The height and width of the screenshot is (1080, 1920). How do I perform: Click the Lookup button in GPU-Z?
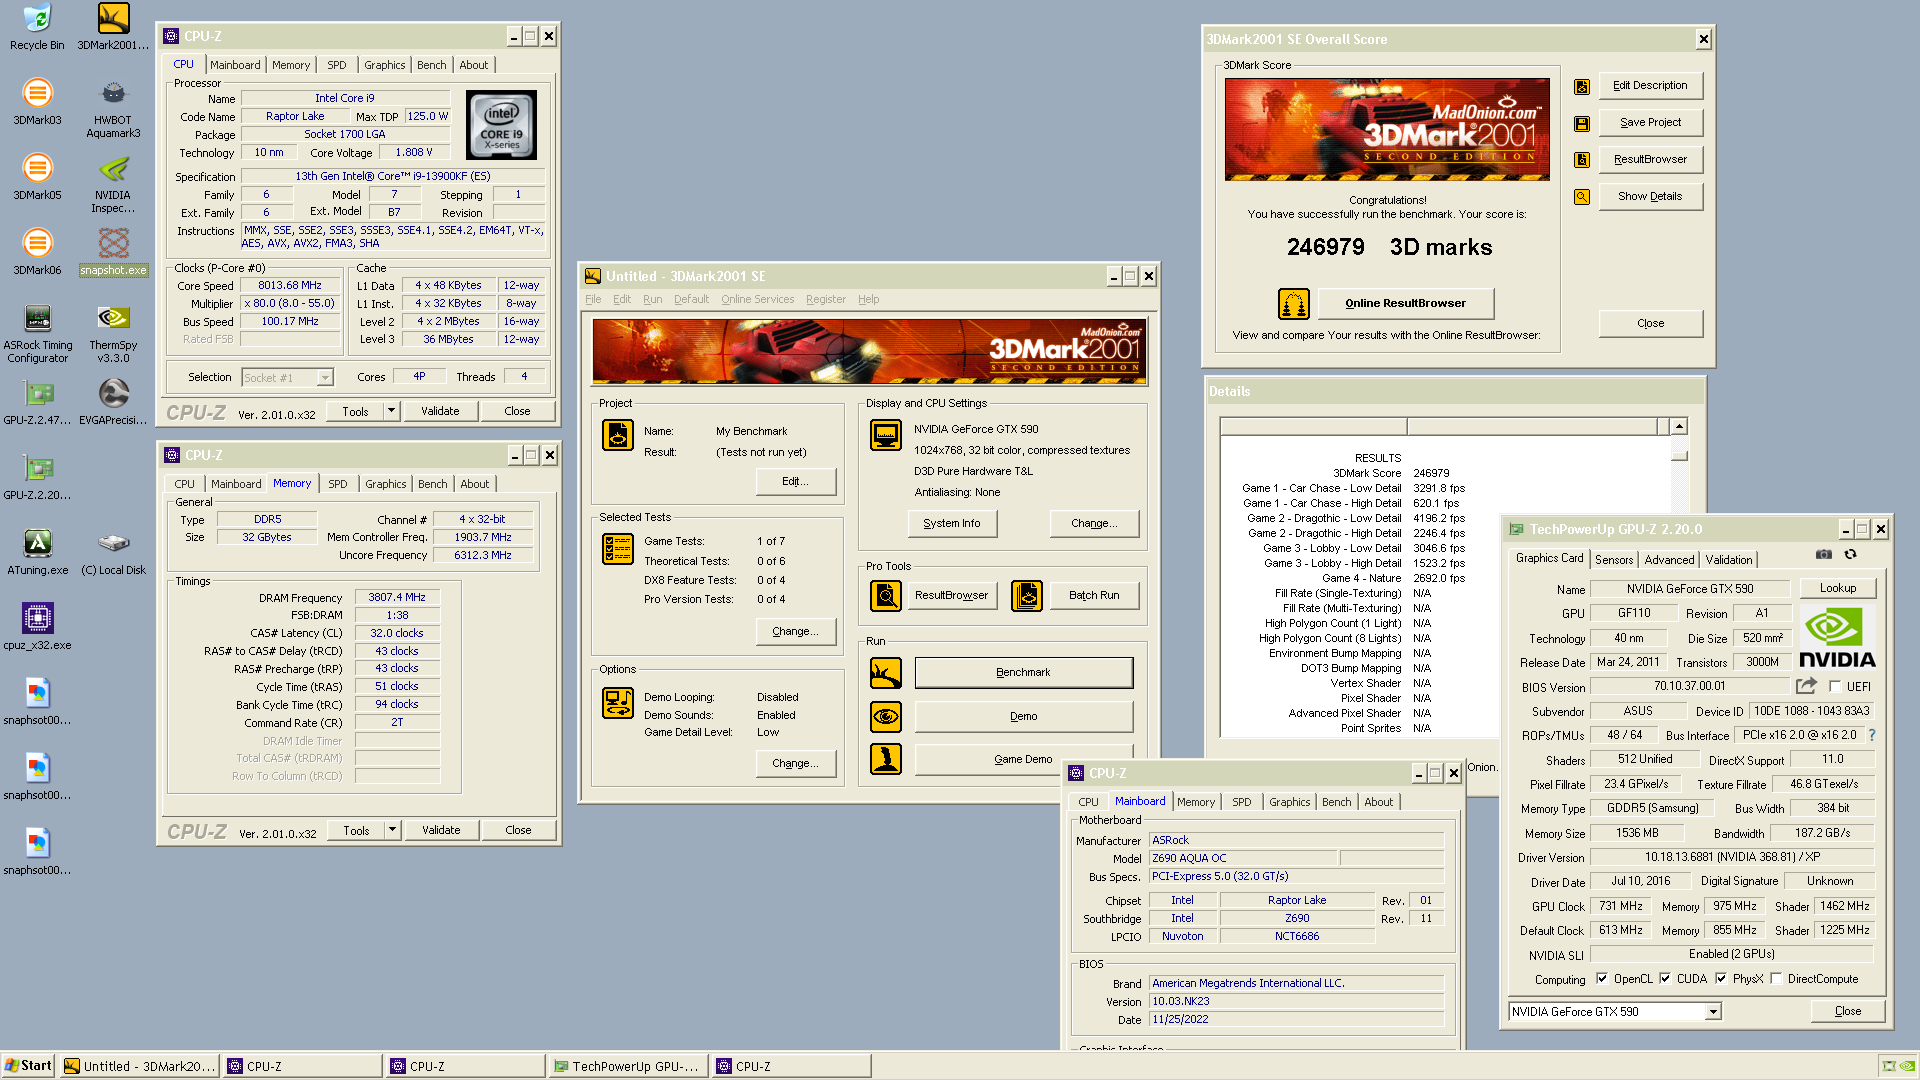(1838, 588)
